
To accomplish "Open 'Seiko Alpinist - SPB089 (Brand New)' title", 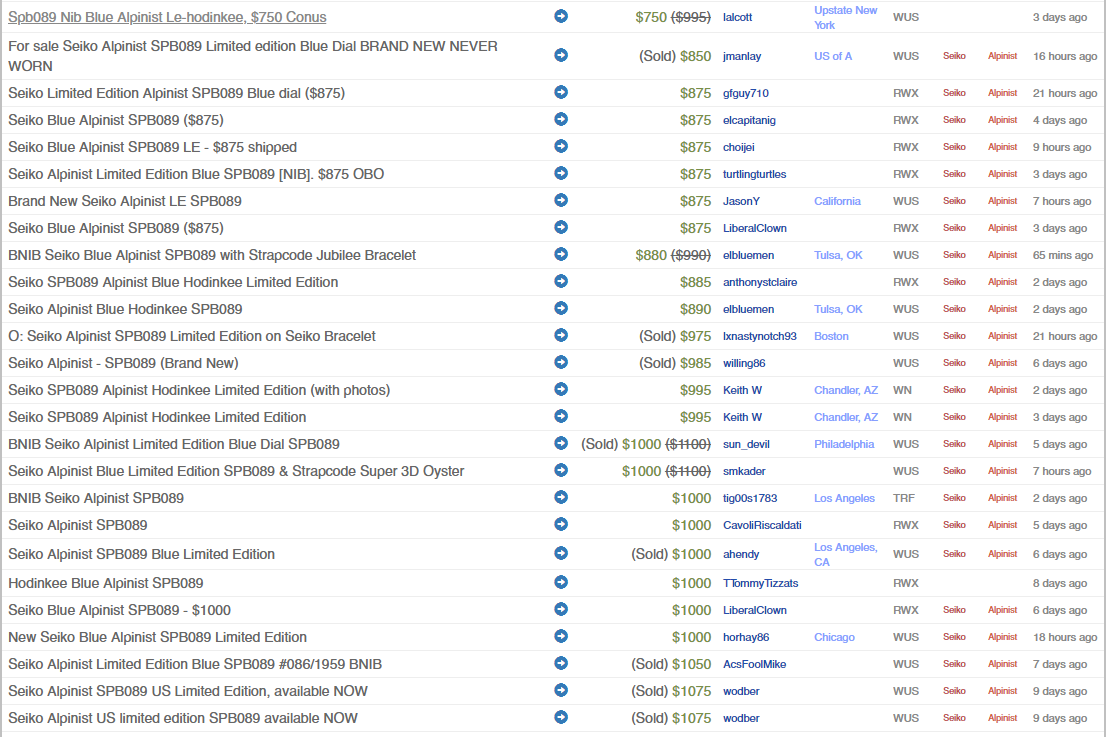I will pos(123,363).
